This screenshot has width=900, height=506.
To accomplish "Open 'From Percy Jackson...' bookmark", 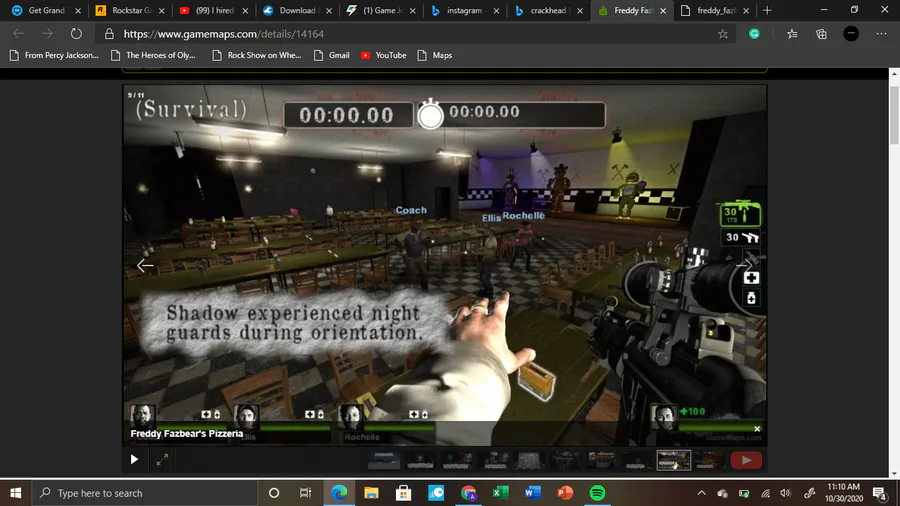I will click(55, 55).
